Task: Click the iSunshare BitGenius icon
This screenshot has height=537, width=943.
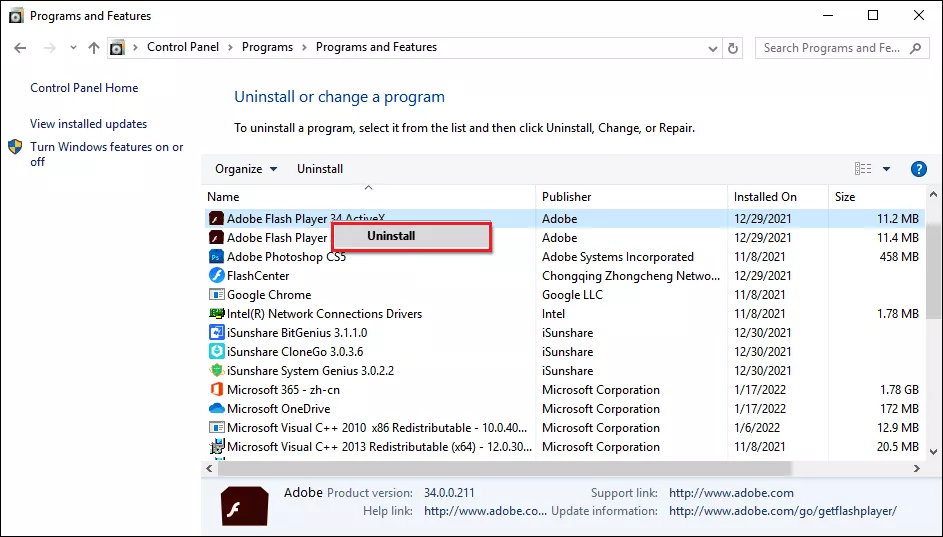Action: [x=216, y=333]
